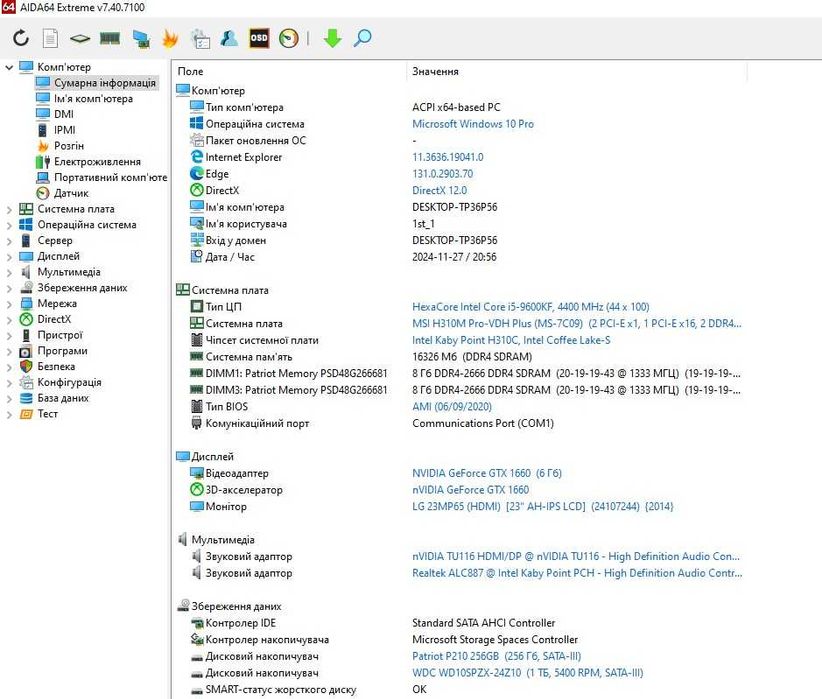Open the report wizard checklist icon
Image resolution: width=822 pixels, height=699 pixels.
click(x=200, y=39)
